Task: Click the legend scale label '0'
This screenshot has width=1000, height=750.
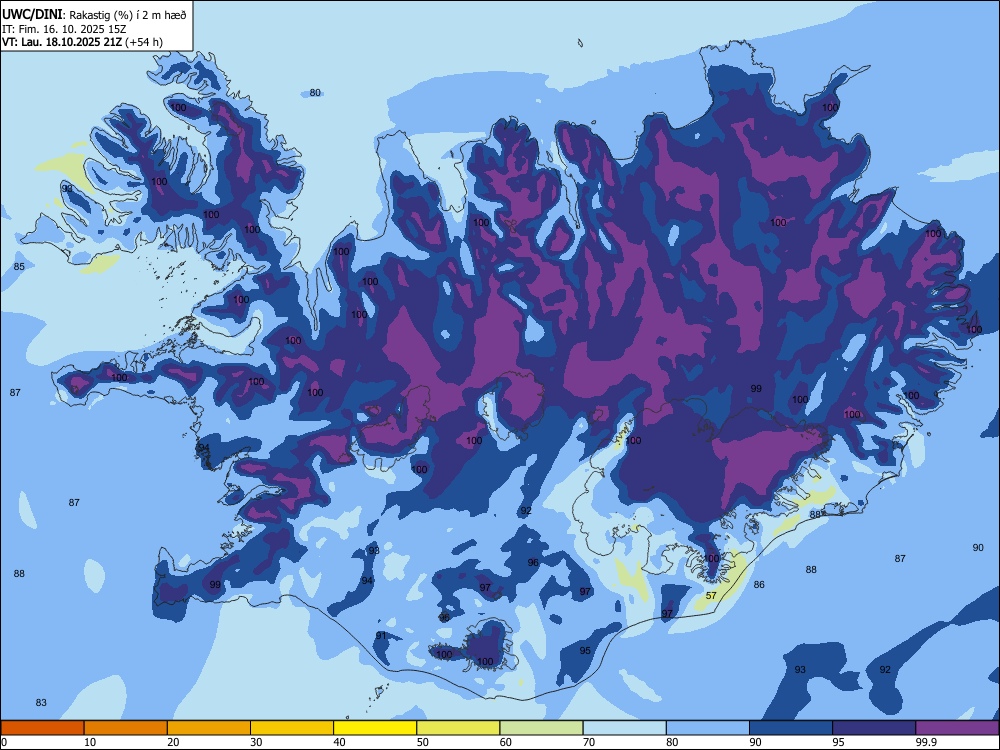Action: click(x=4, y=742)
